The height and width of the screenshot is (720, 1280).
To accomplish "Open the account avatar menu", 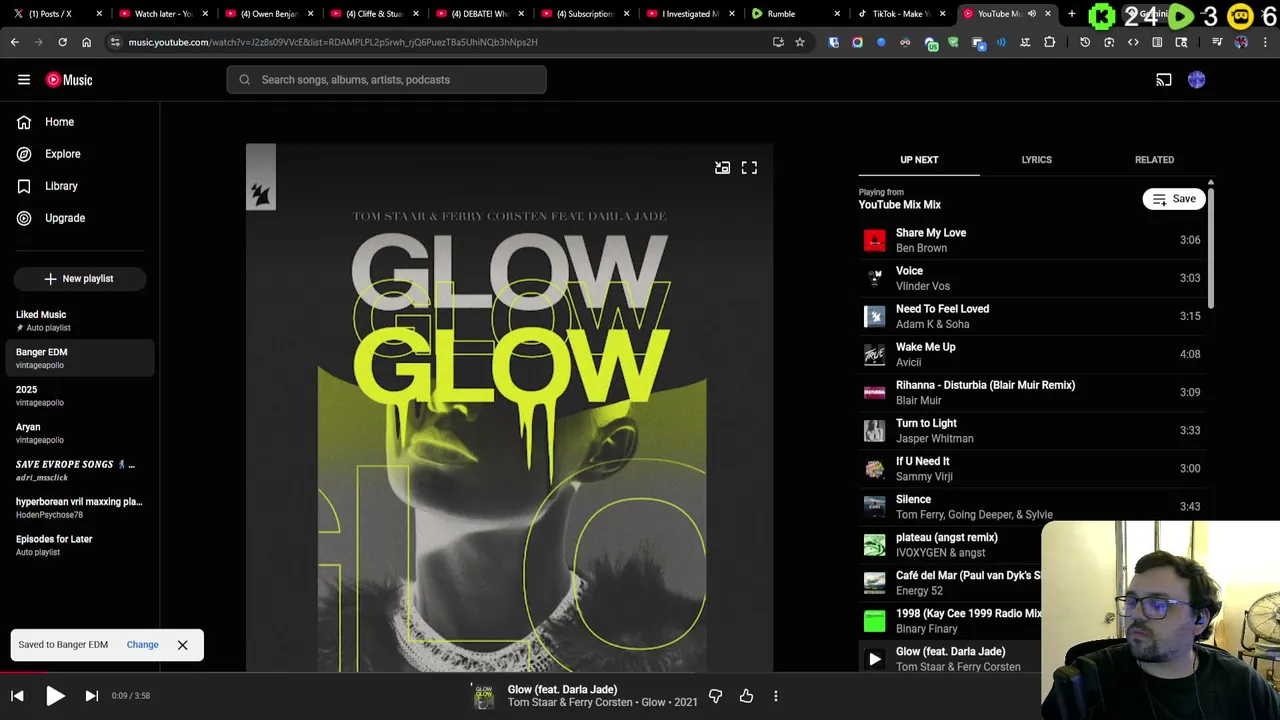I will (1197, 80).
